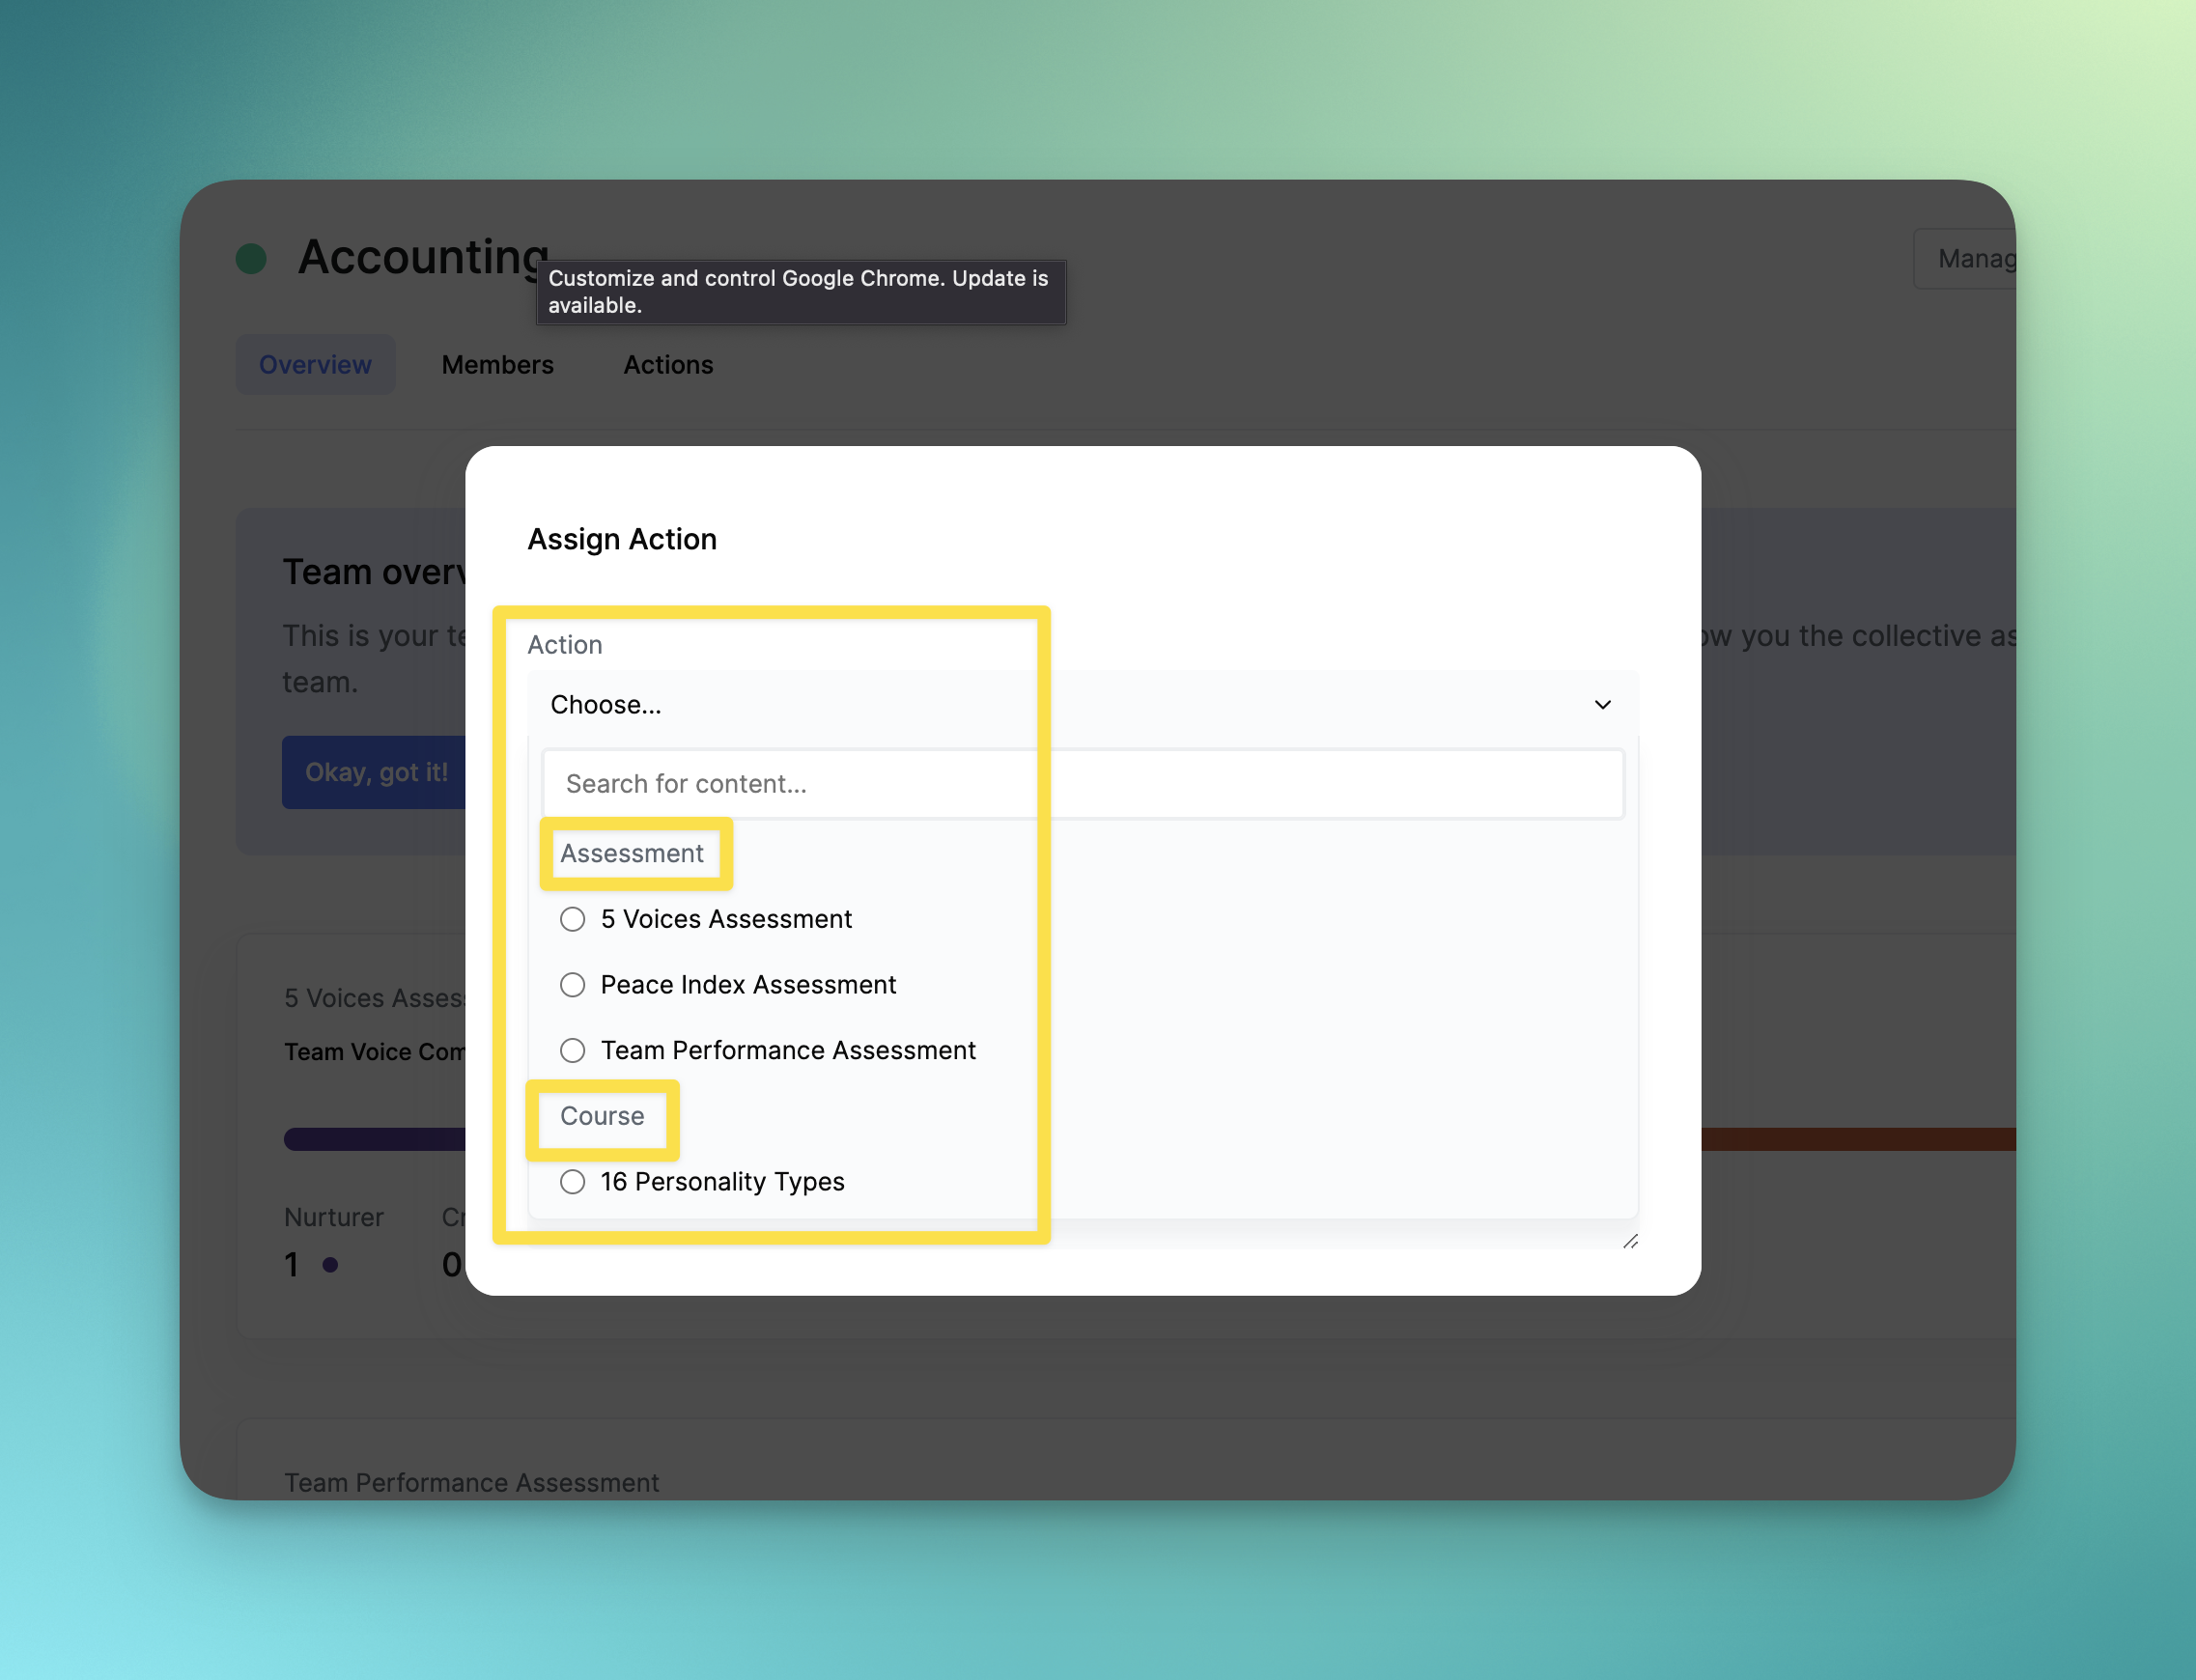
Task: Select the 16 Personality Types course
Action: click(x=572, y=1181)
